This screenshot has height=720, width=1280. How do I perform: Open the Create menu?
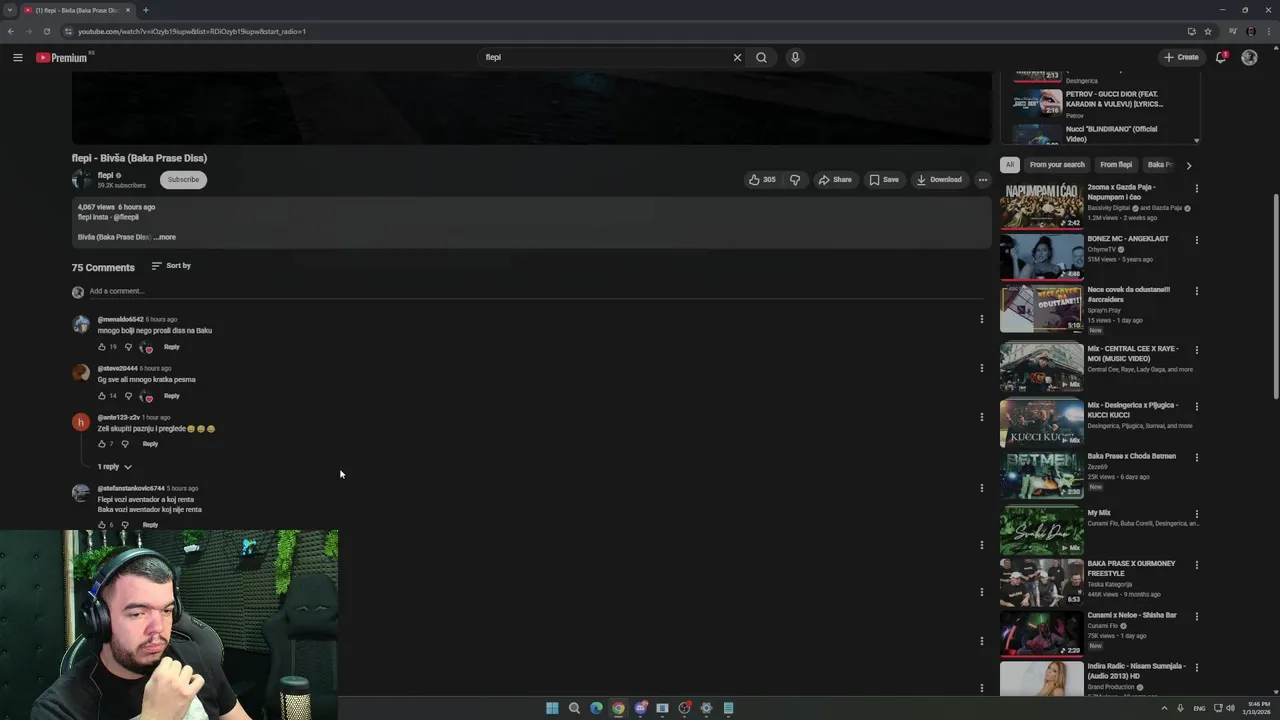[x=1181, y=57]
